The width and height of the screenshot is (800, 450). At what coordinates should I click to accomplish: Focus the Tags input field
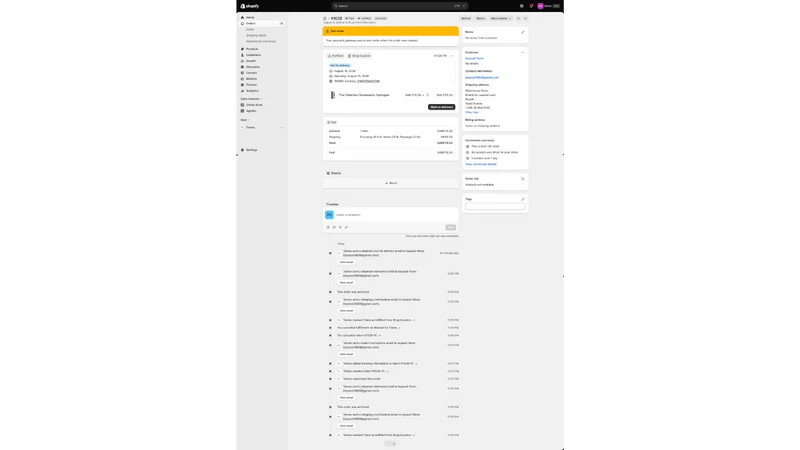tap(495, 207)
